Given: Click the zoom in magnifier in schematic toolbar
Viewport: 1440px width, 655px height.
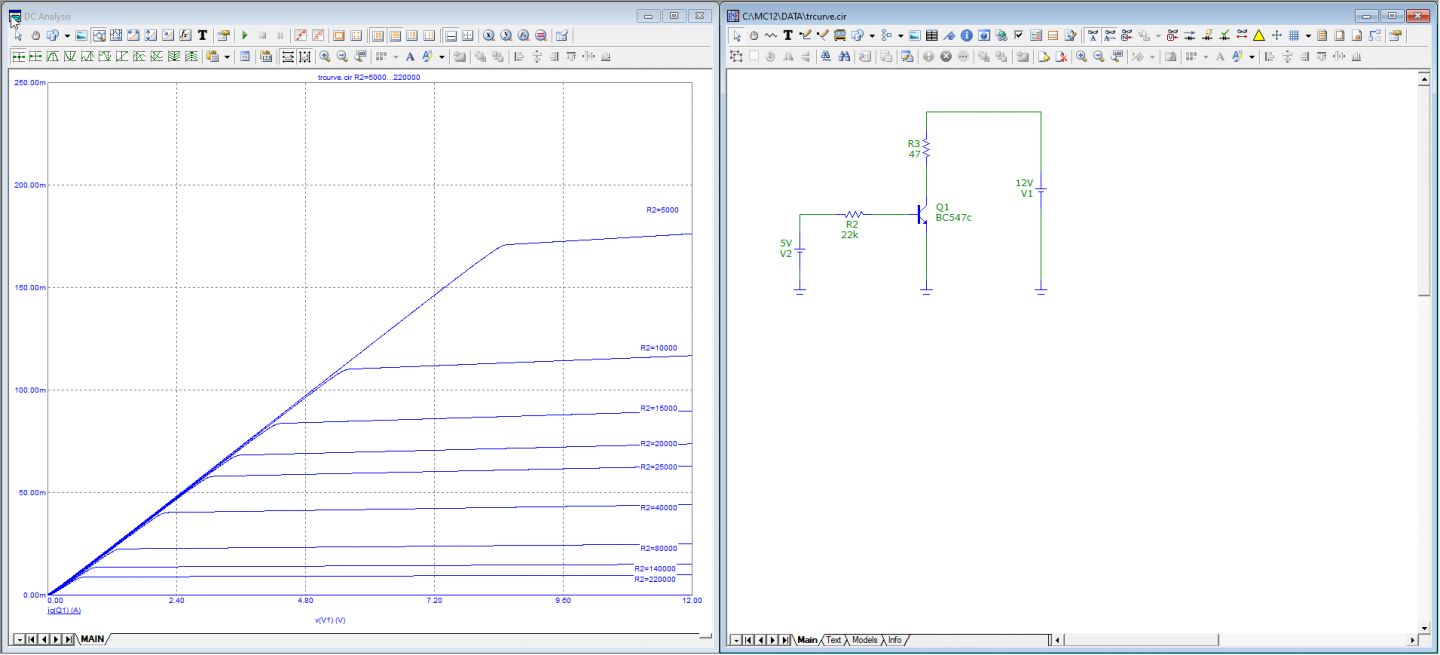Looking at the screenshot, I should [x=1081, y=57].
